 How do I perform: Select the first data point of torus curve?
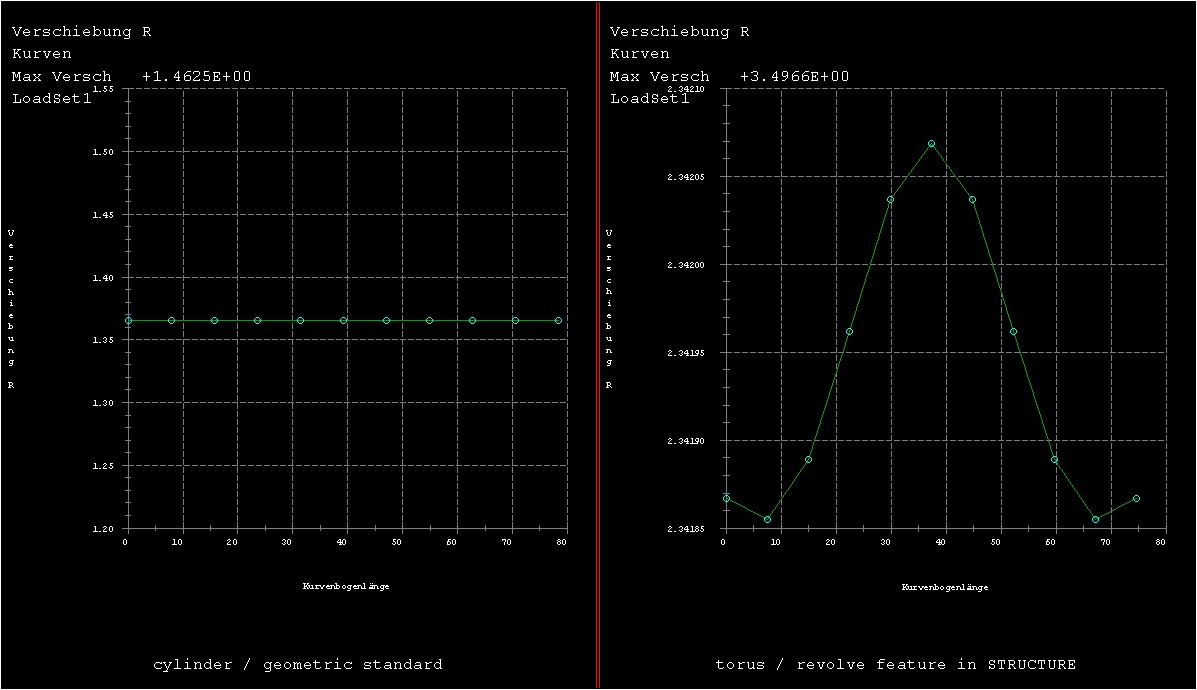(727, 498)
